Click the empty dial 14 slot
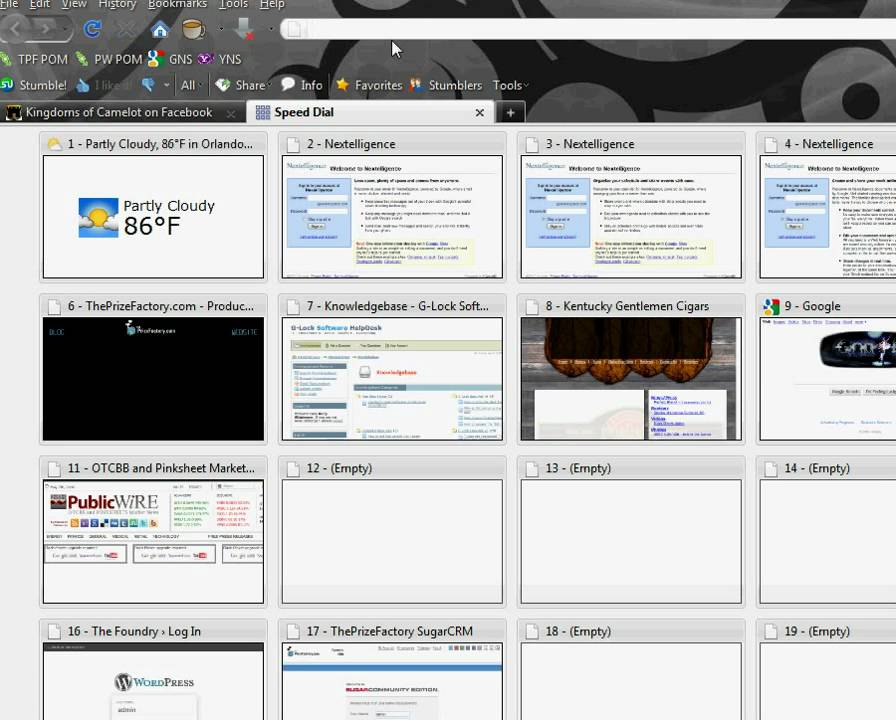This screenshot has height=720, width=896. [x=828, y=541]
